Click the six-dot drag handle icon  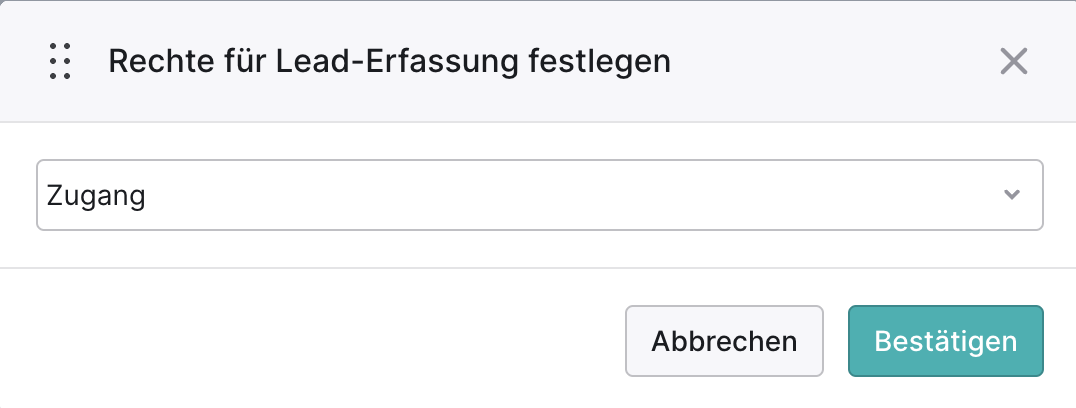60,61
